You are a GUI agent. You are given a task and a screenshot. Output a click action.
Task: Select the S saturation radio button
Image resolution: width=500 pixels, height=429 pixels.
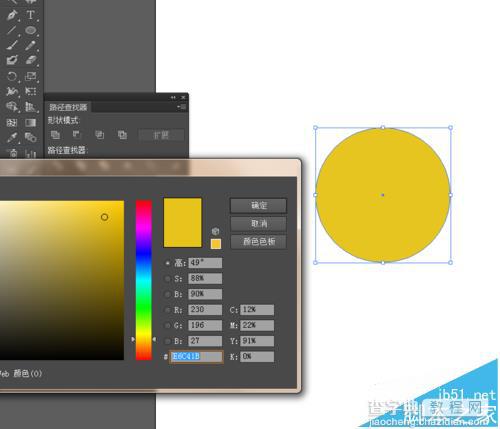tap(167, 279)
